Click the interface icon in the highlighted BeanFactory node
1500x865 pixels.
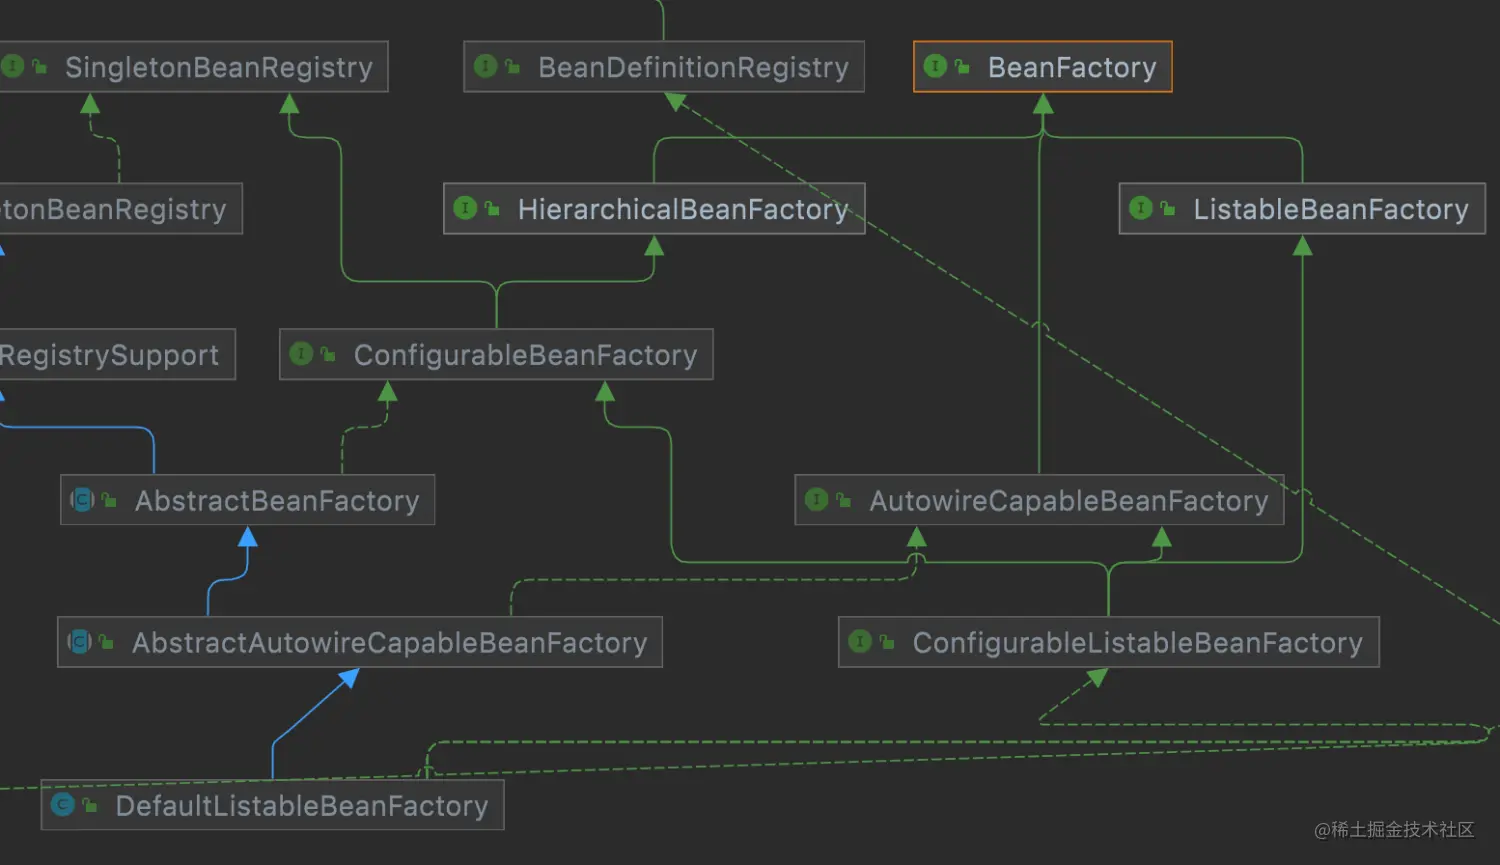click(935, 66)
